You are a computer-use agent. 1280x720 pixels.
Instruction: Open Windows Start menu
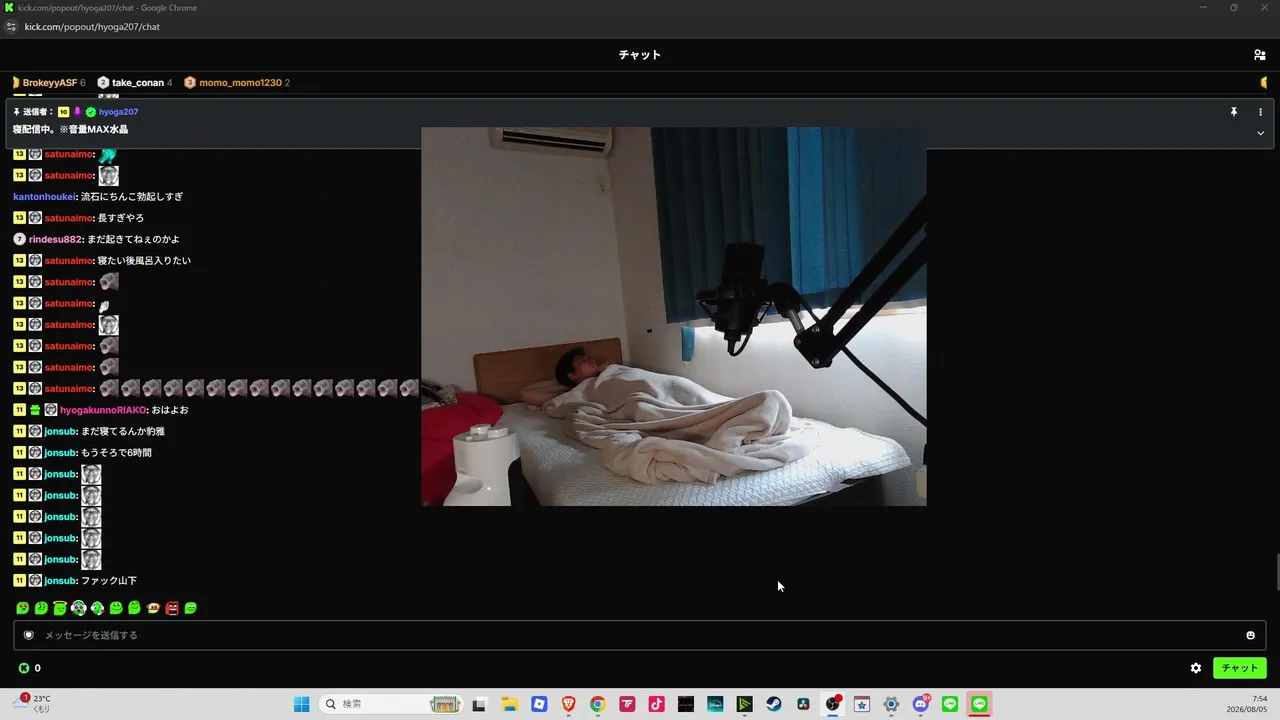tap(301, 704)
